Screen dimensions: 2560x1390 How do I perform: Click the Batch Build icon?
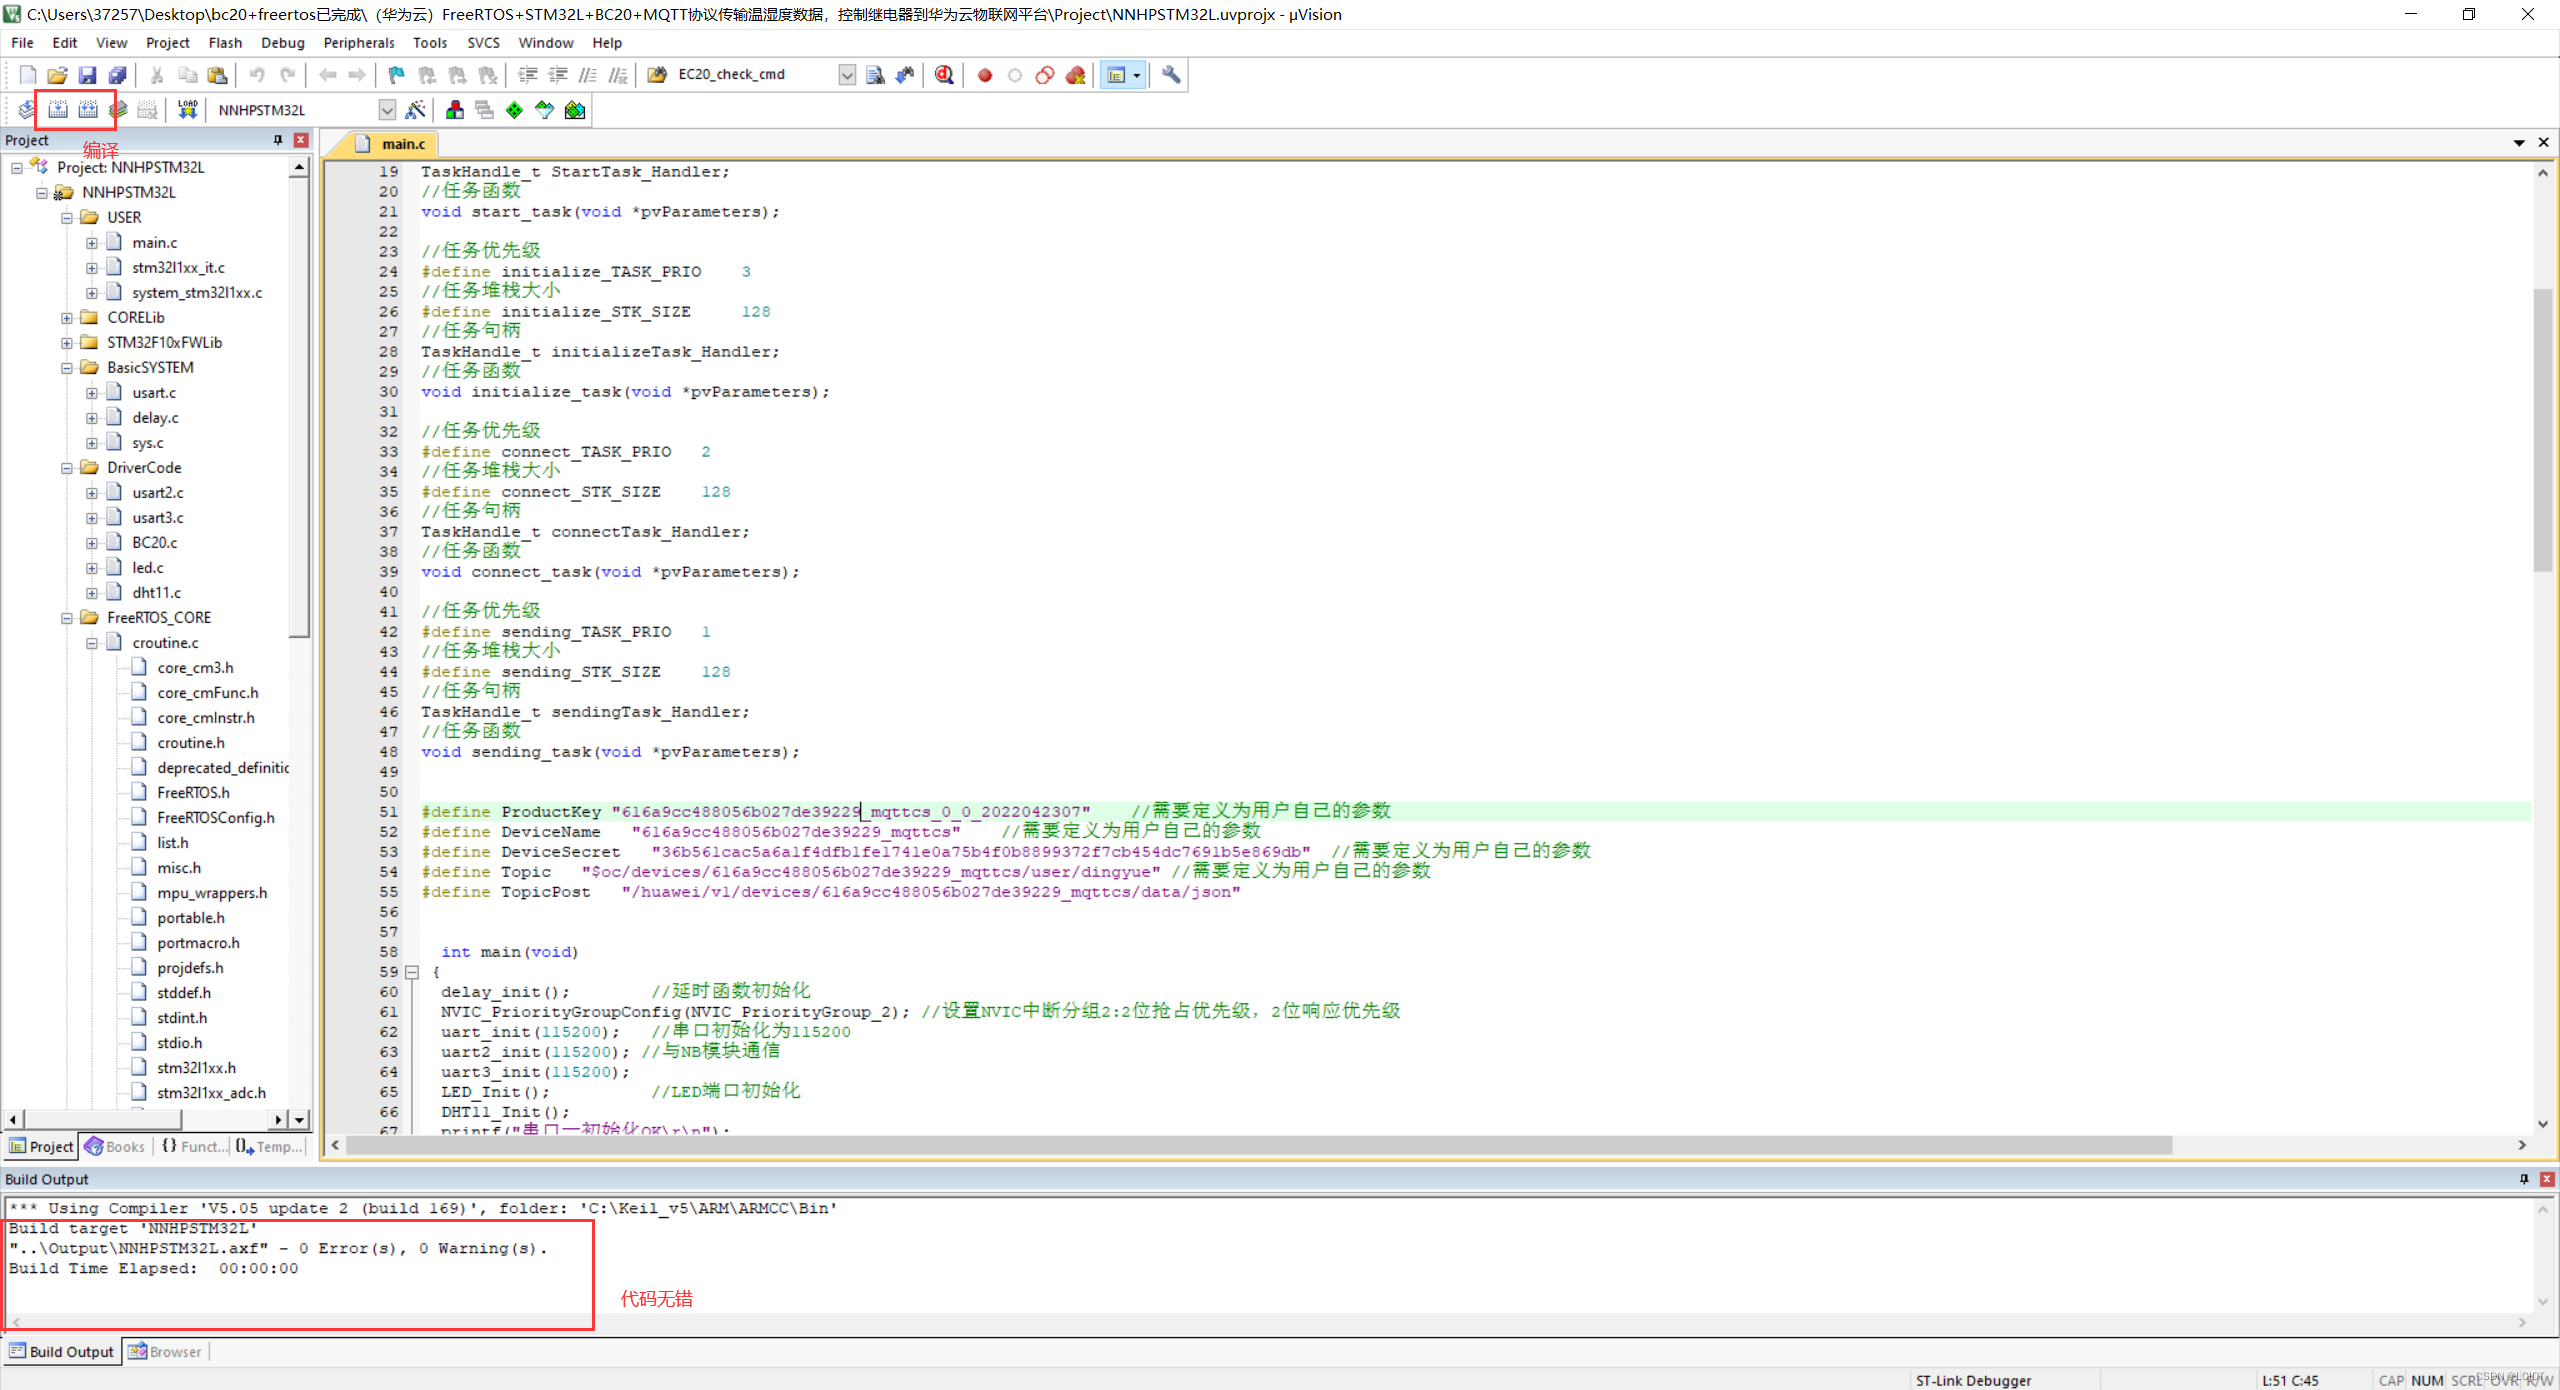point(118,110)
